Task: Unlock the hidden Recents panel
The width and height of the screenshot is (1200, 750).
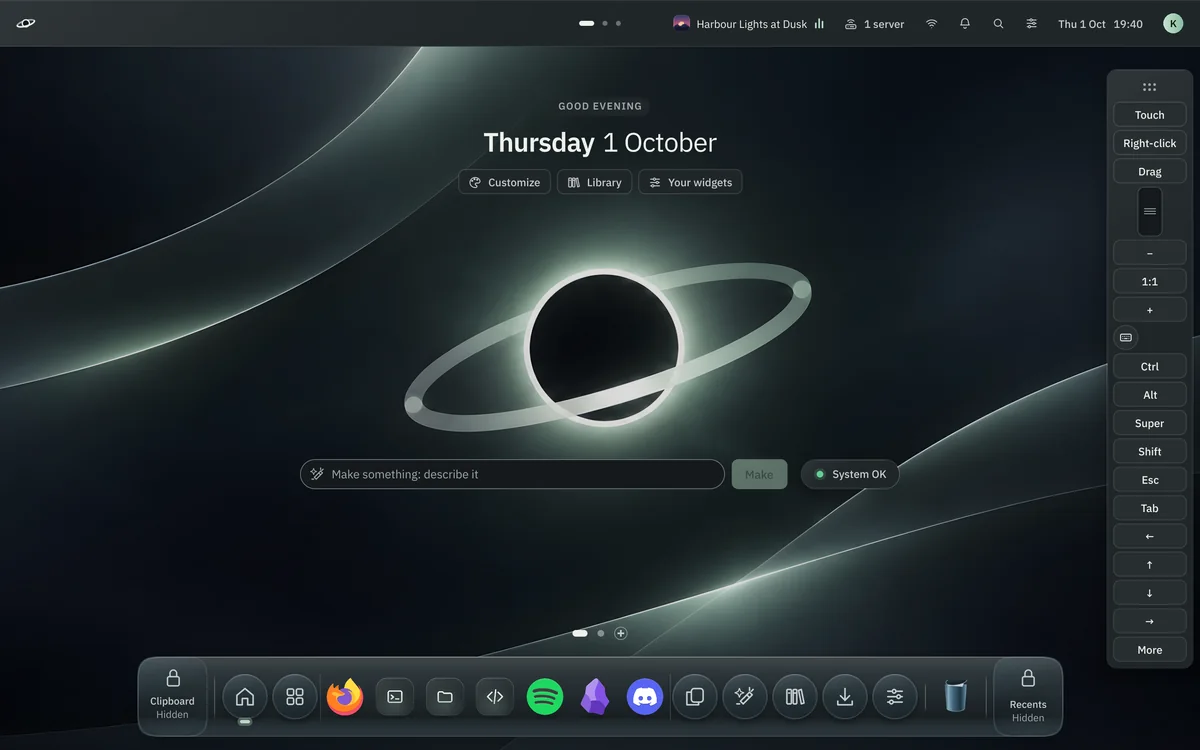Action: click(x=1028, y=696)
